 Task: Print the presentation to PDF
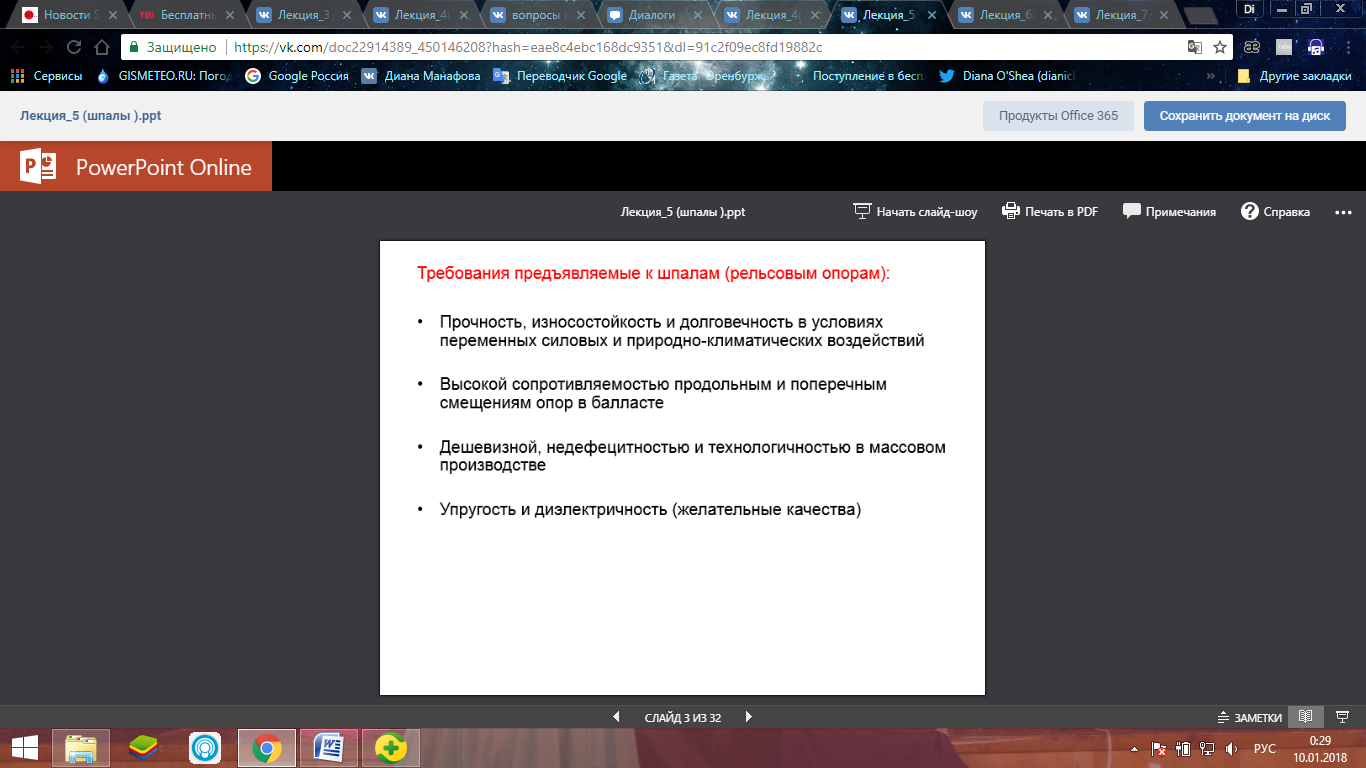click(1050, 211)
